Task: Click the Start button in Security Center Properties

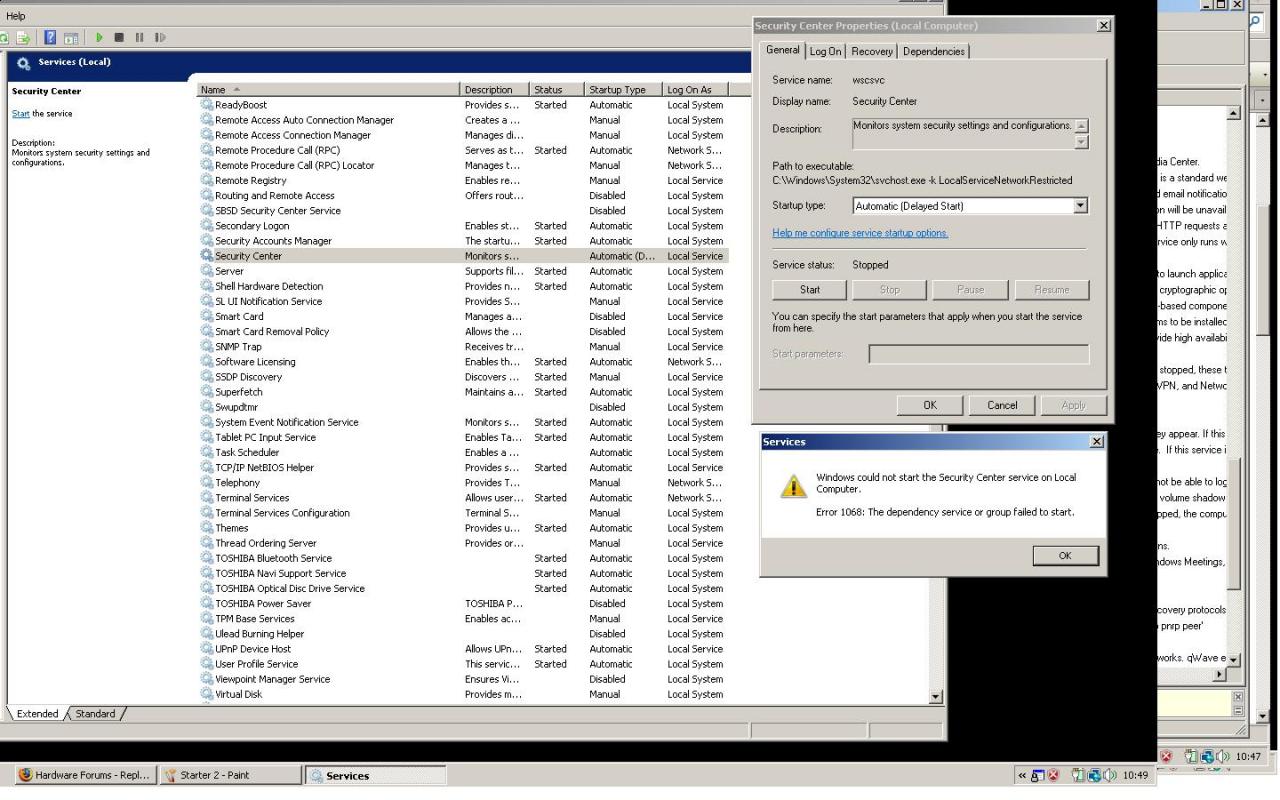Action: tap(809, 290)
